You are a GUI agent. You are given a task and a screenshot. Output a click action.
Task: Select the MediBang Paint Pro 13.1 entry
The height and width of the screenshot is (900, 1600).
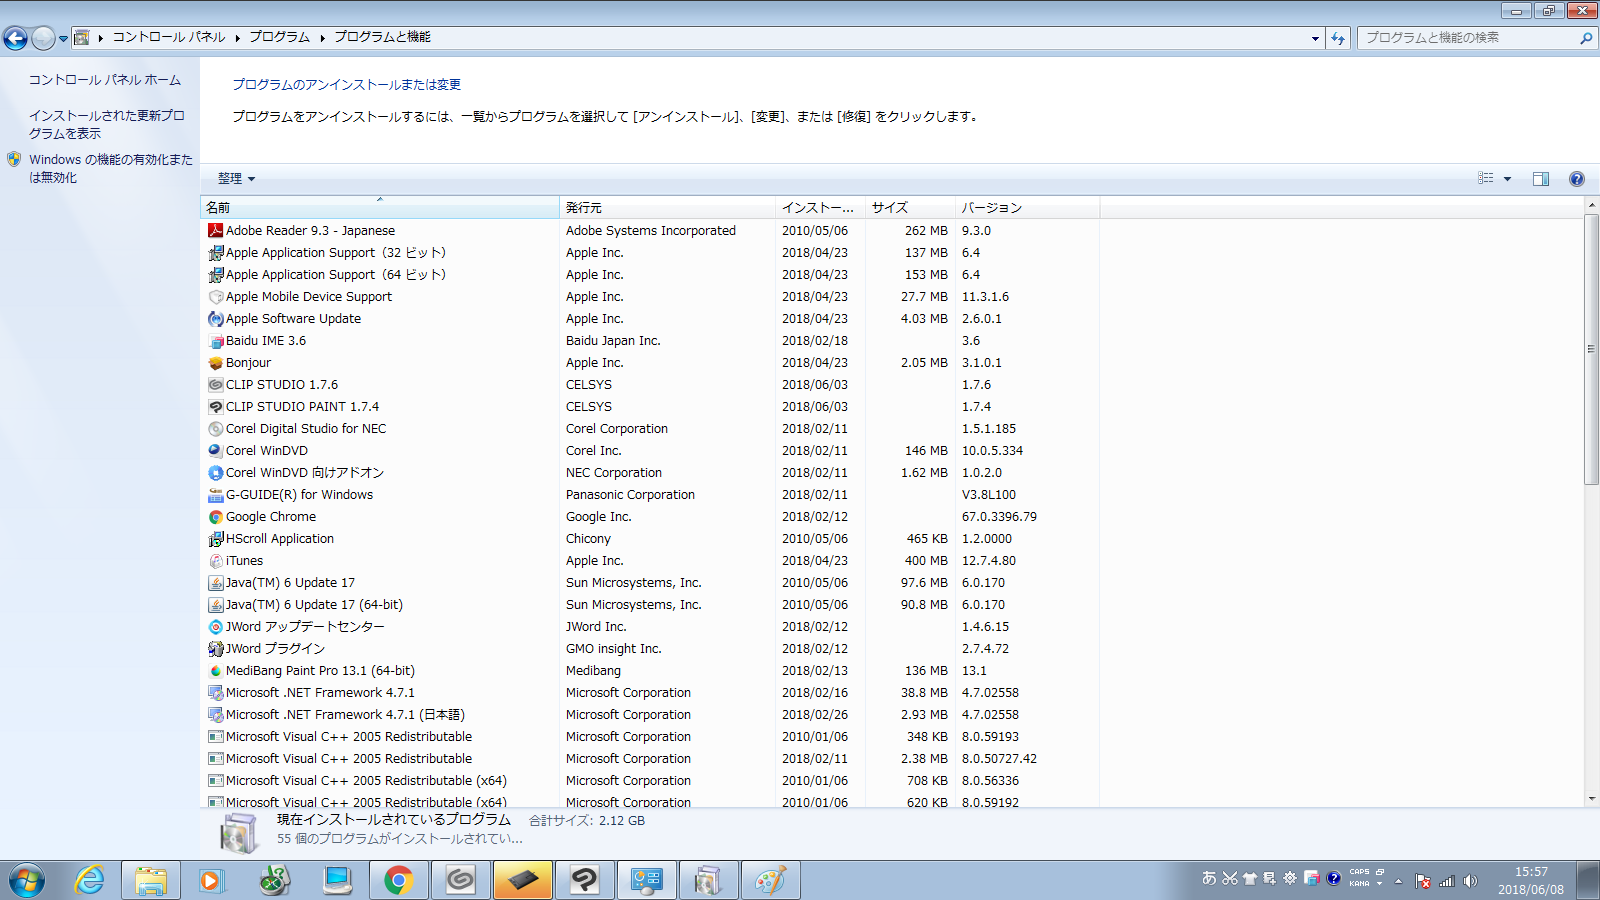pyautogui.click(x=320, y=671)
